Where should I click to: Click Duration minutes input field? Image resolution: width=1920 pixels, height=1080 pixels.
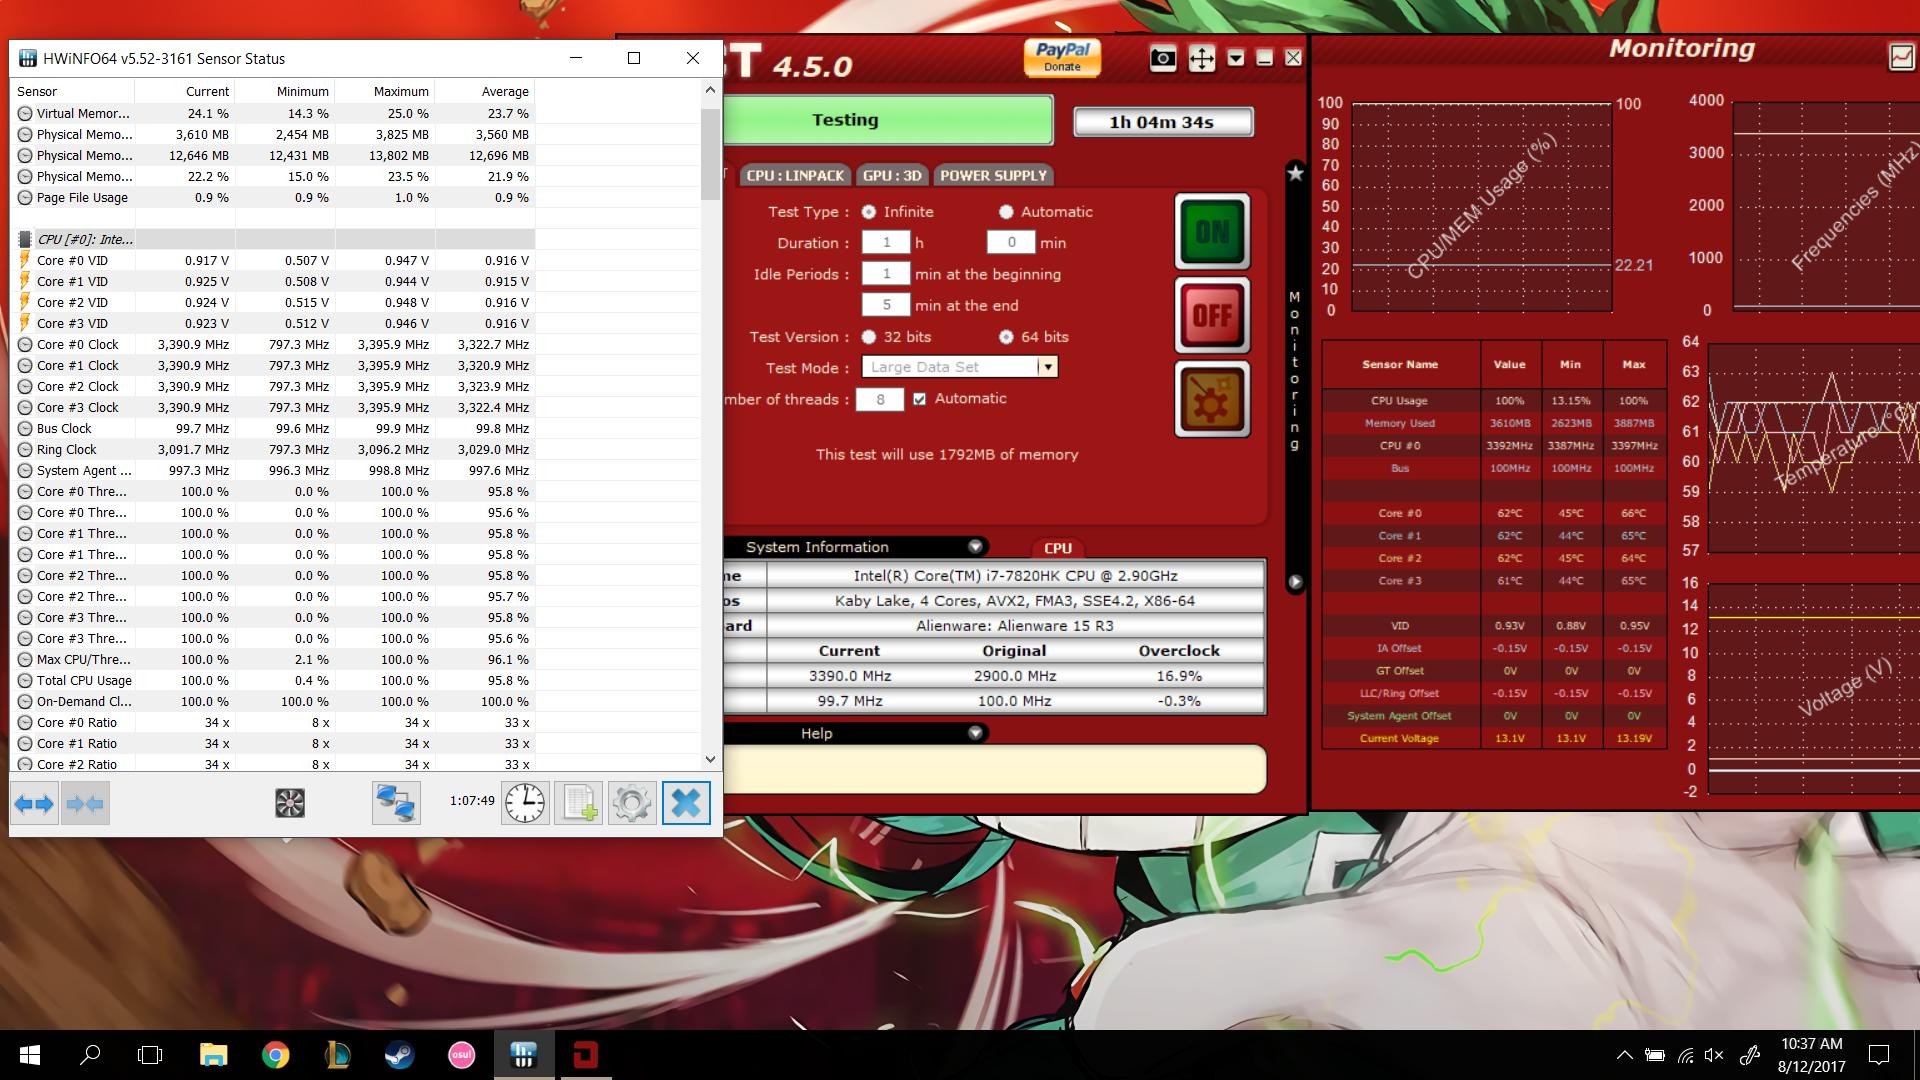(x=1011, y=243)
